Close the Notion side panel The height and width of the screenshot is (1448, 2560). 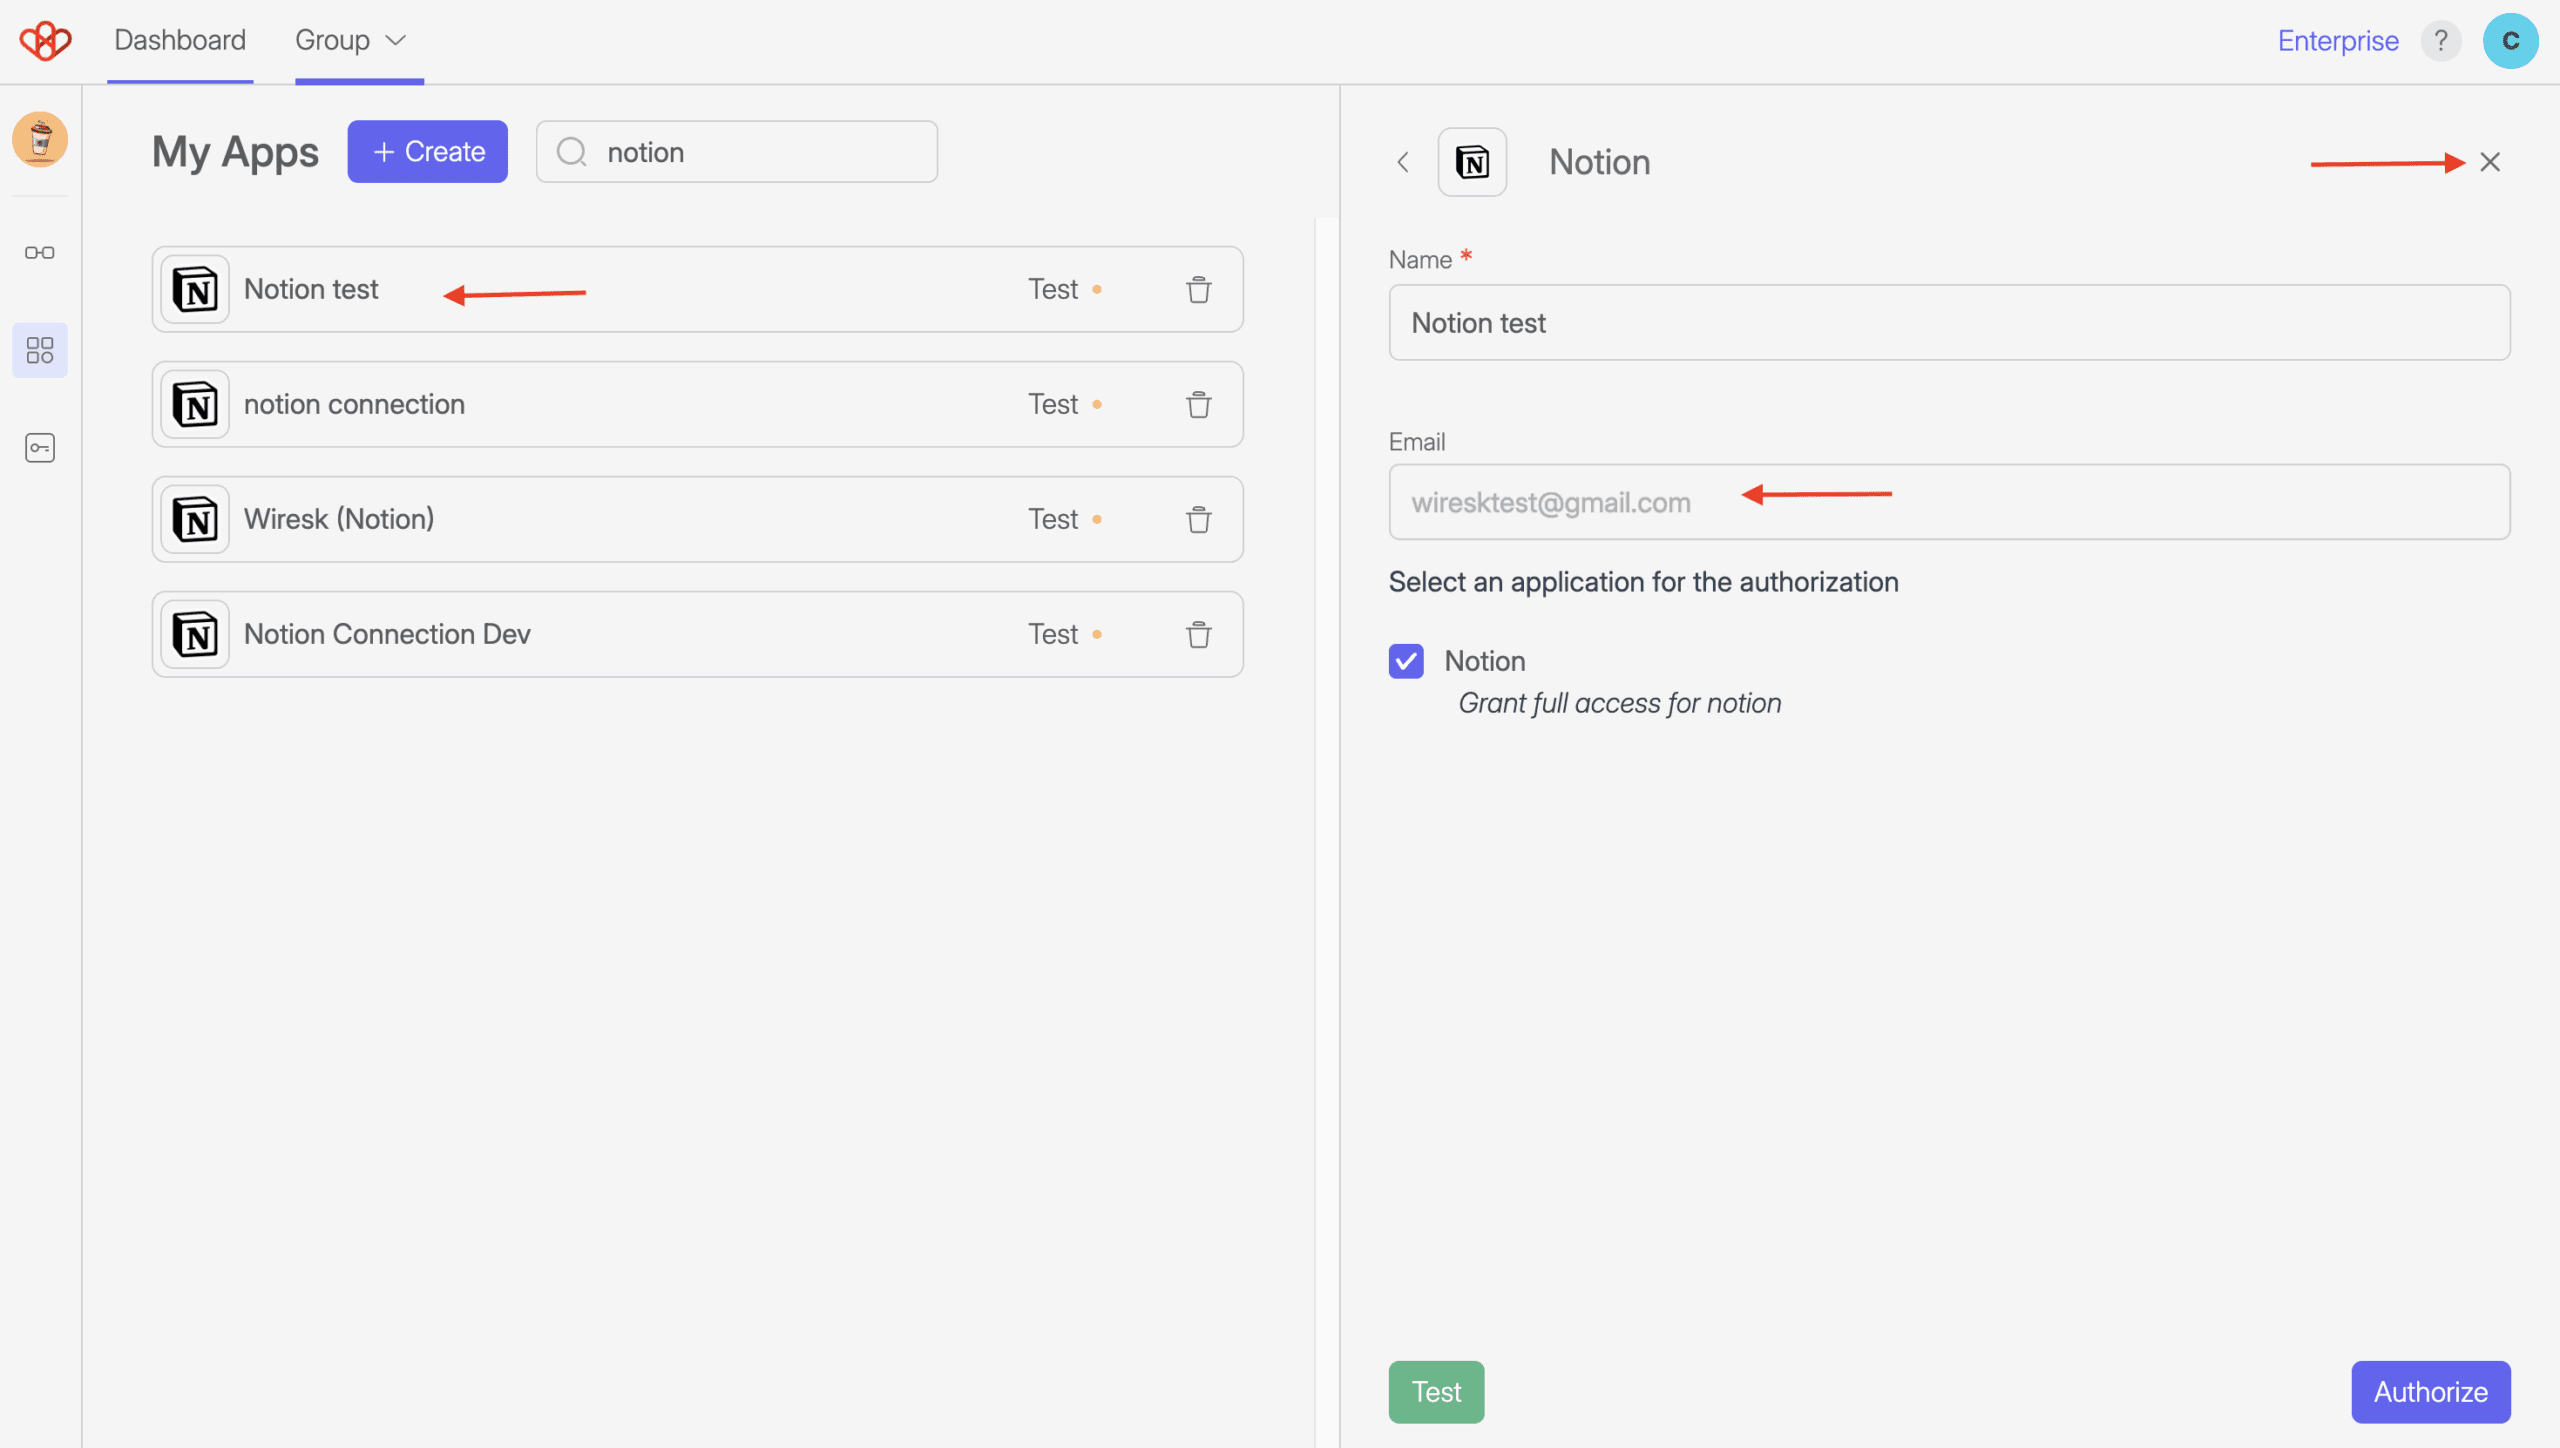click(2490, 162)
